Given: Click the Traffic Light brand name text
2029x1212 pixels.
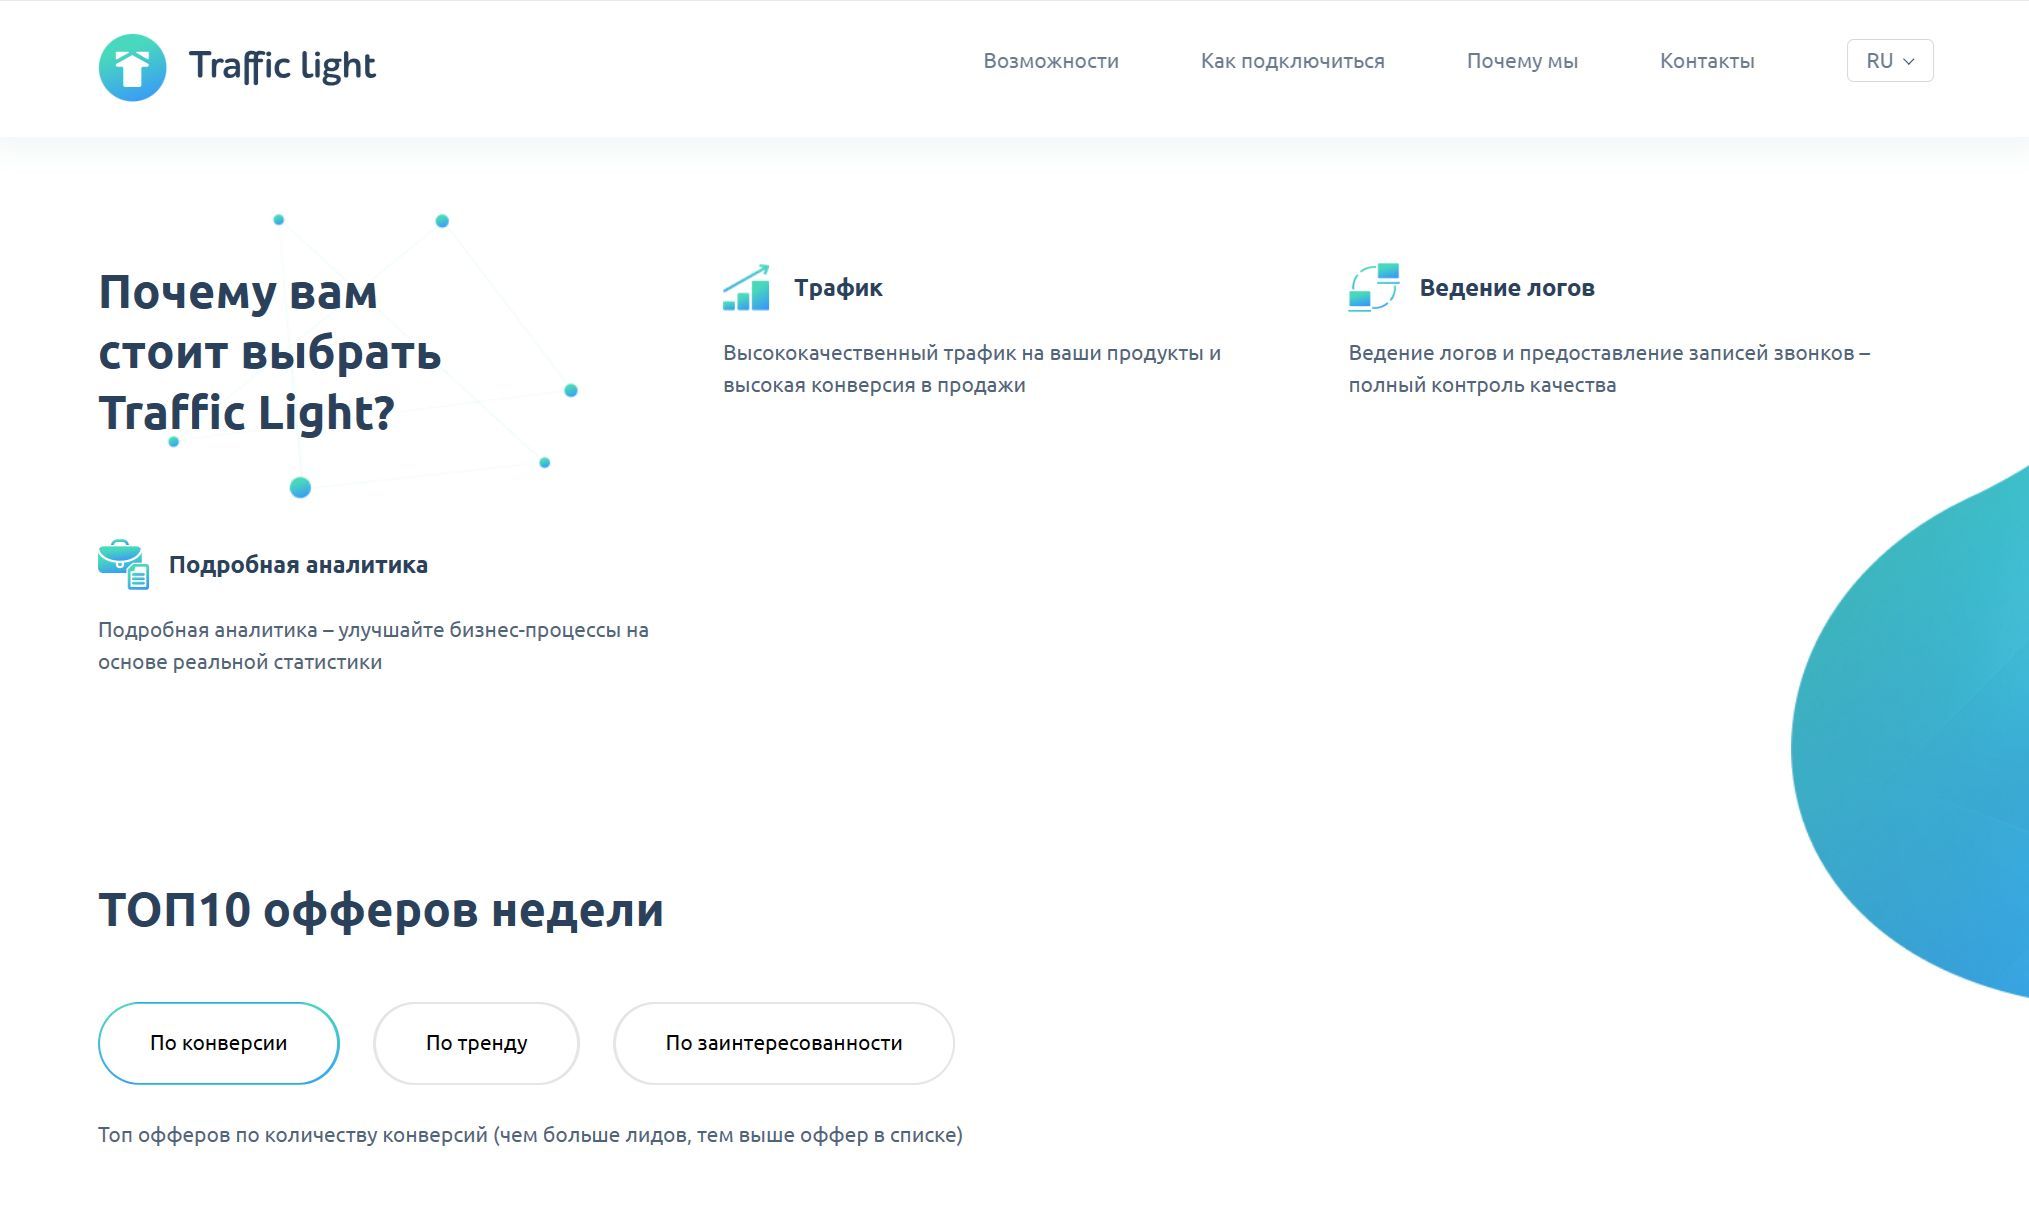Looking at the screenshot, I should tap(282, 66).
